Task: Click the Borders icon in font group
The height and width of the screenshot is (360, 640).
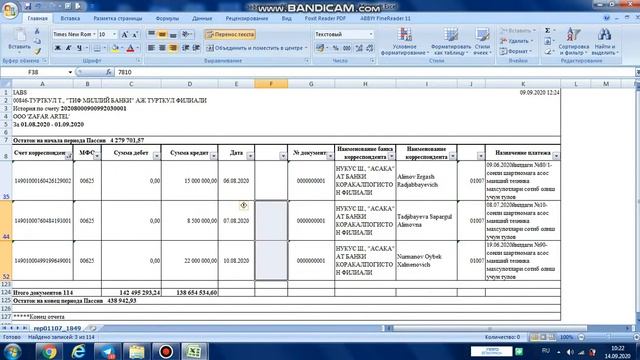Action: click(x=97, y=49)
